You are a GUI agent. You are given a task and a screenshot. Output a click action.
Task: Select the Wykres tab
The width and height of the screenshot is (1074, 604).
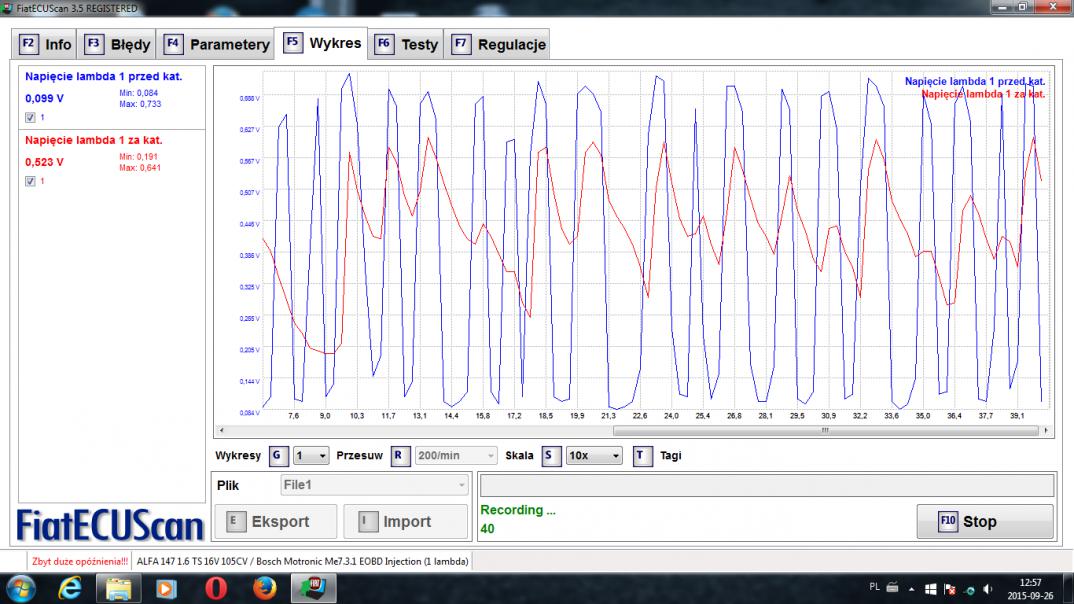(321, 43)
